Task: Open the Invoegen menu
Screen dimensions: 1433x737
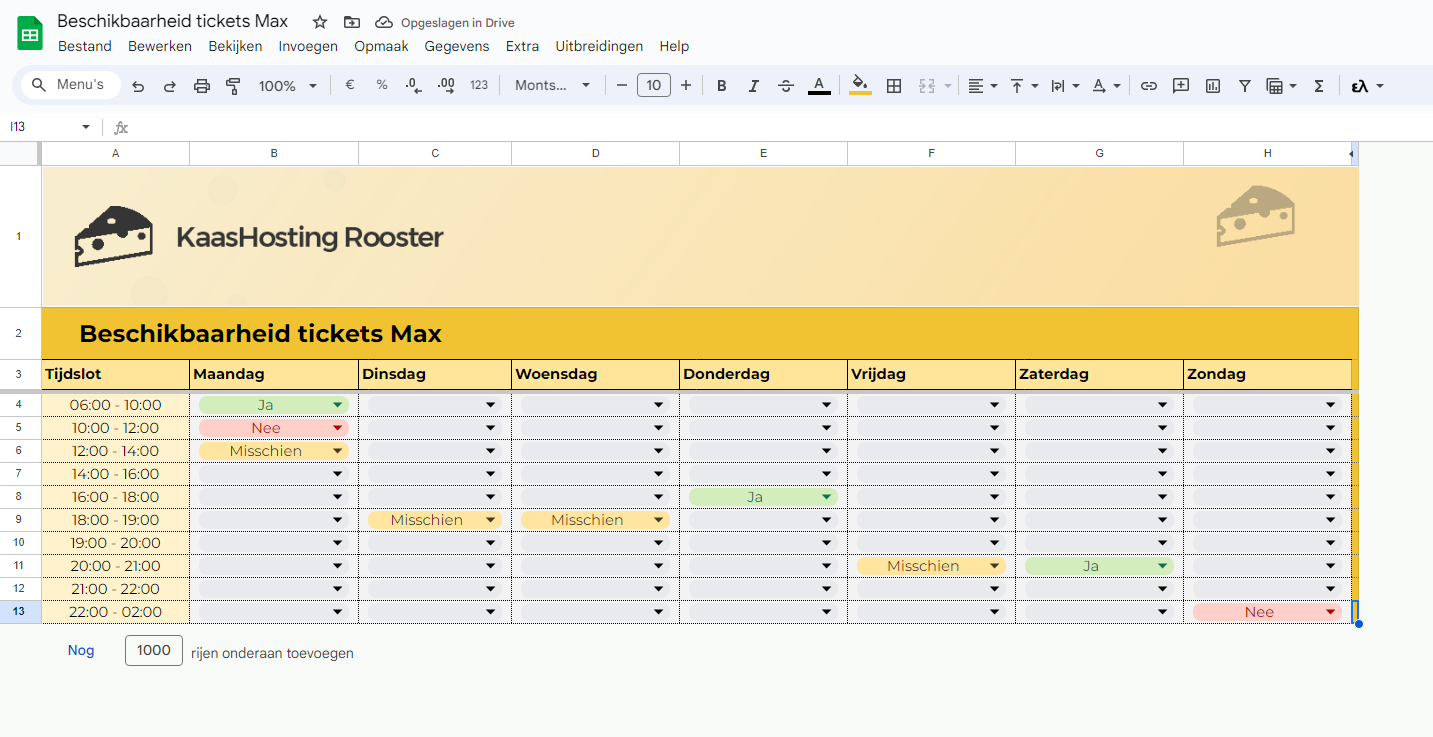Action: 308,46
